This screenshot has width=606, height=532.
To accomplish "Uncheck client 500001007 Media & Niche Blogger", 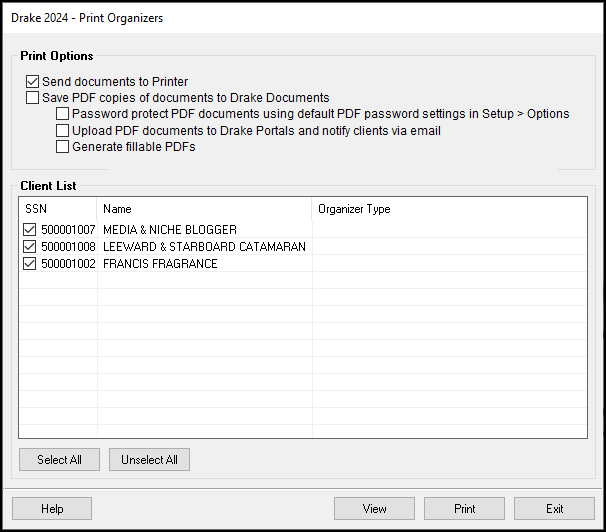I will click(29, 229).
